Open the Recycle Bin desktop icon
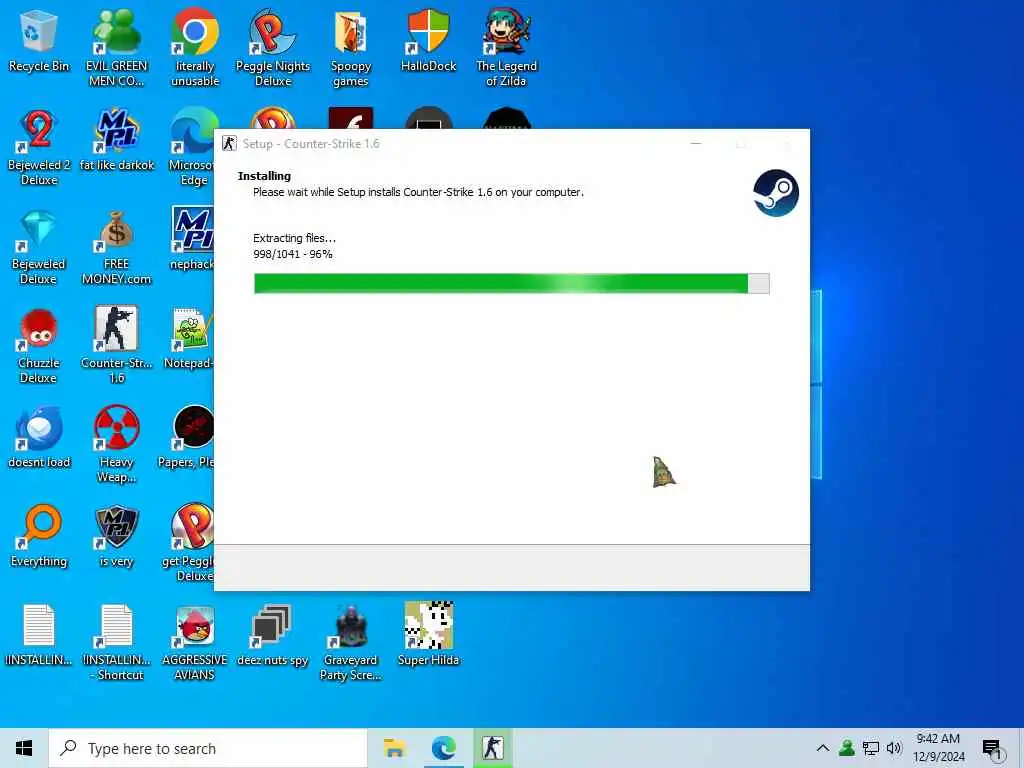1024x768 pixels. (39, 40)
